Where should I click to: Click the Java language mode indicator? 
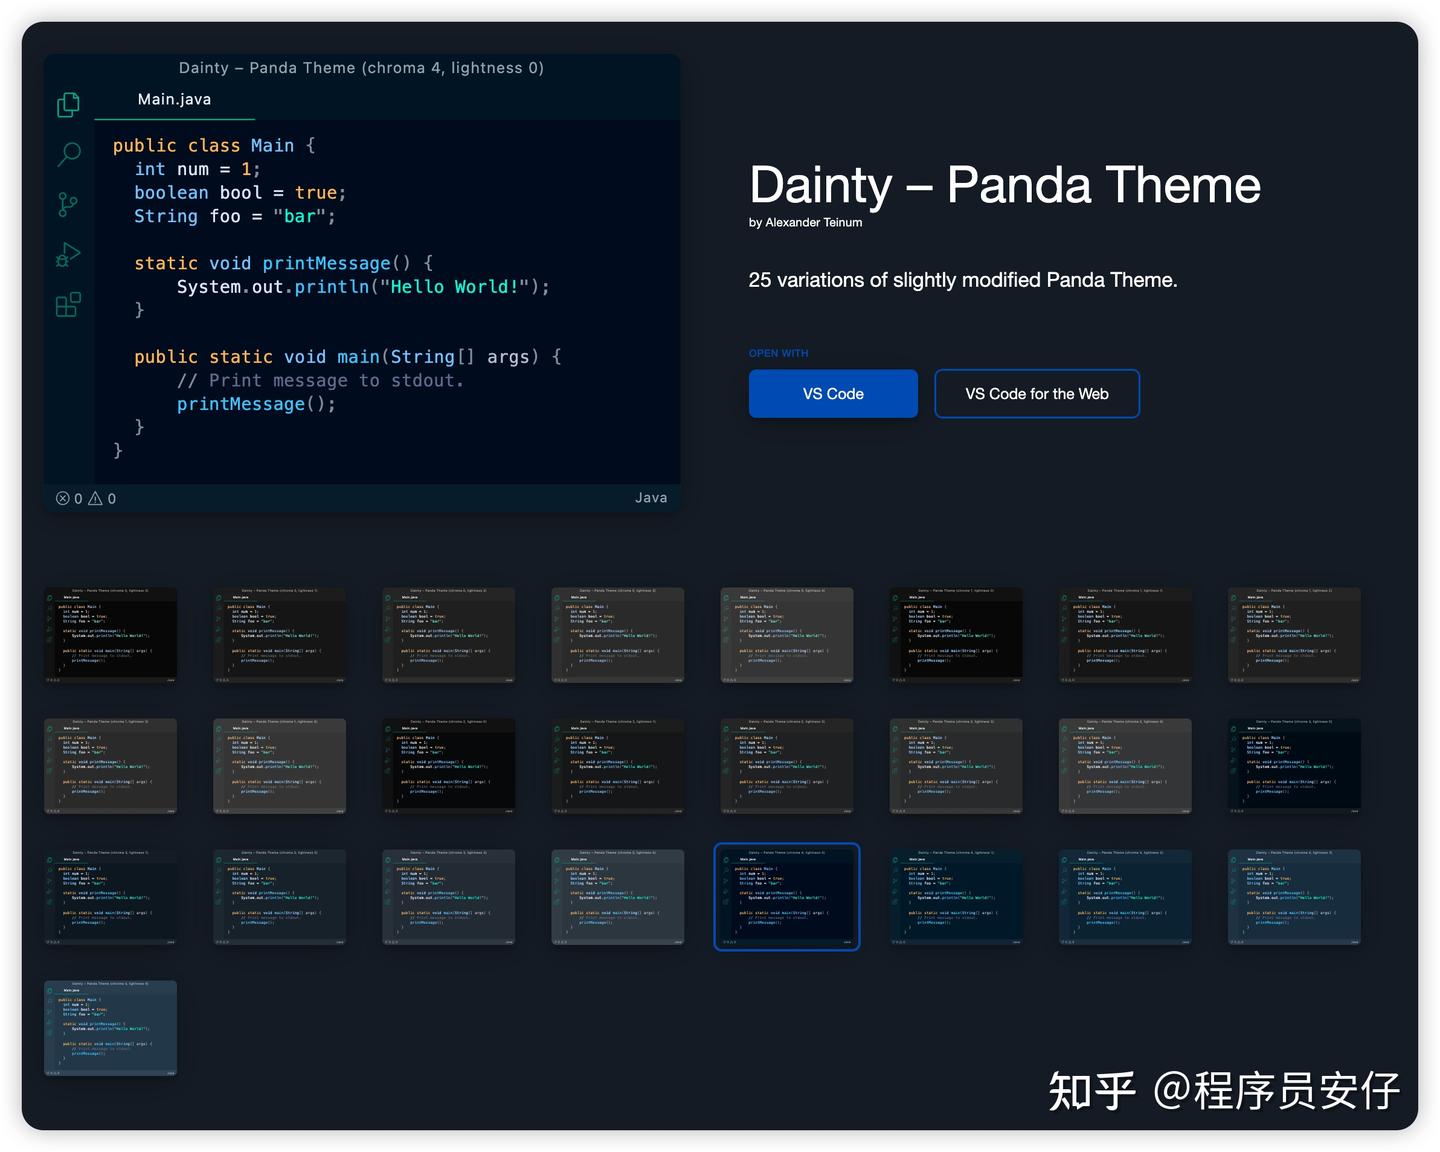(651, 497)
